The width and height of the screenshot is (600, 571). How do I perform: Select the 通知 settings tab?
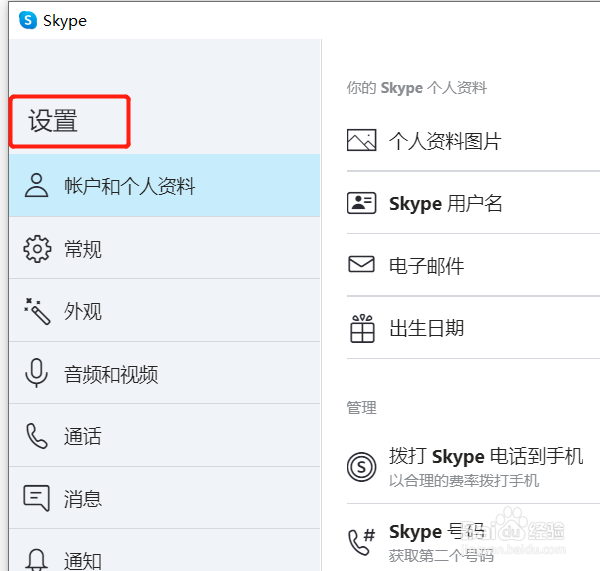(x=165, y=550)
